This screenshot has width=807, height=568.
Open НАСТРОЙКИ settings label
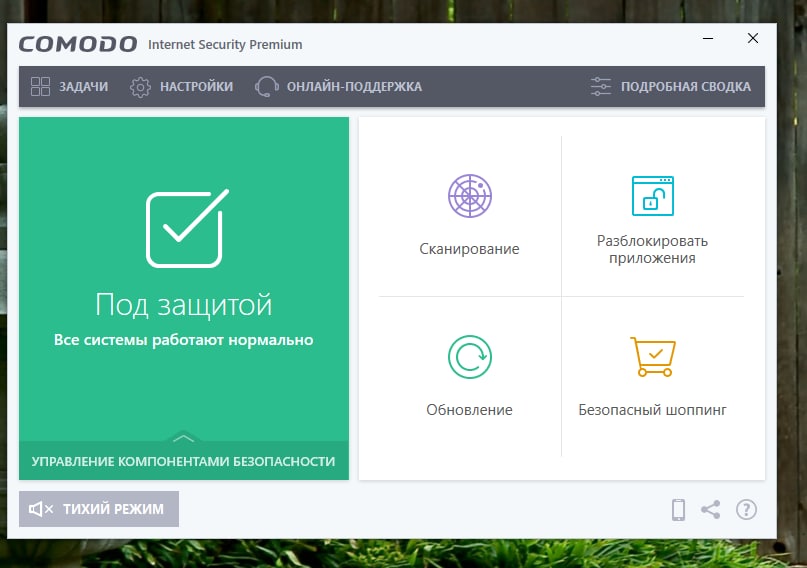pos(197,87)
